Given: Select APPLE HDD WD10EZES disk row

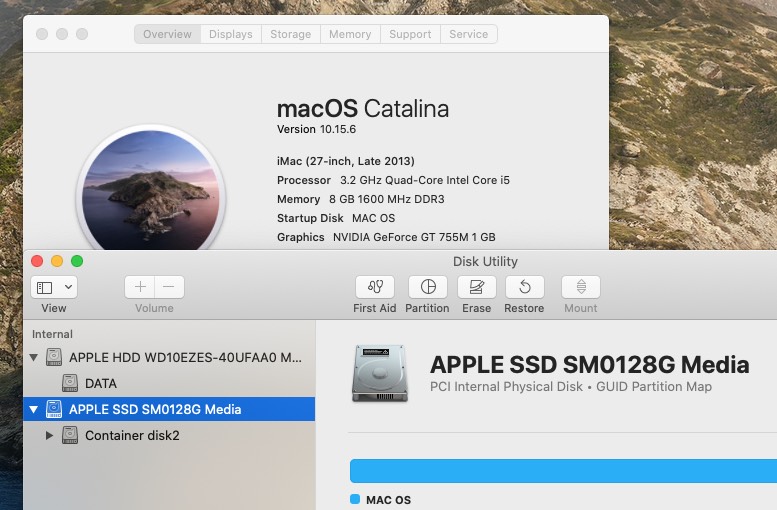Looking at the screenshot, I should [x=169, y=357].
